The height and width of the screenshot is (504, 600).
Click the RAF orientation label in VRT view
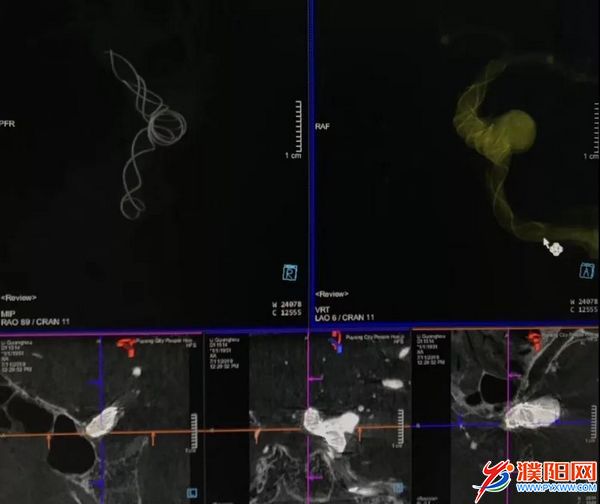(x=322, y=126)
